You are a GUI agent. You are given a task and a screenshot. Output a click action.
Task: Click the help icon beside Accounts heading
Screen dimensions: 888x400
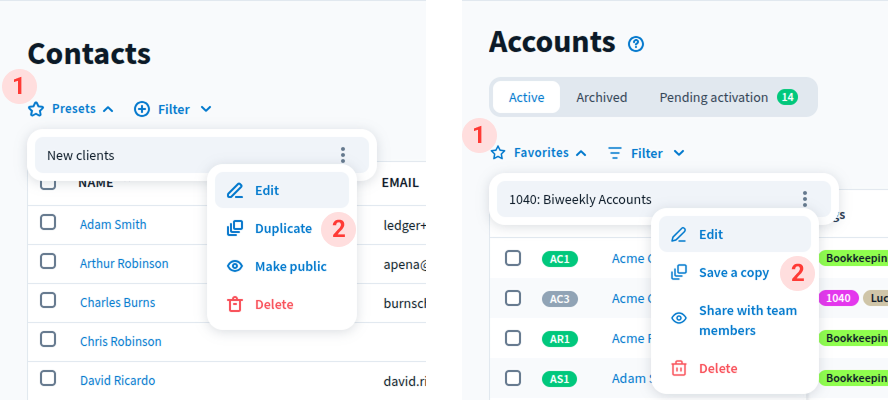pyautogui.click(x=636, y=44)
